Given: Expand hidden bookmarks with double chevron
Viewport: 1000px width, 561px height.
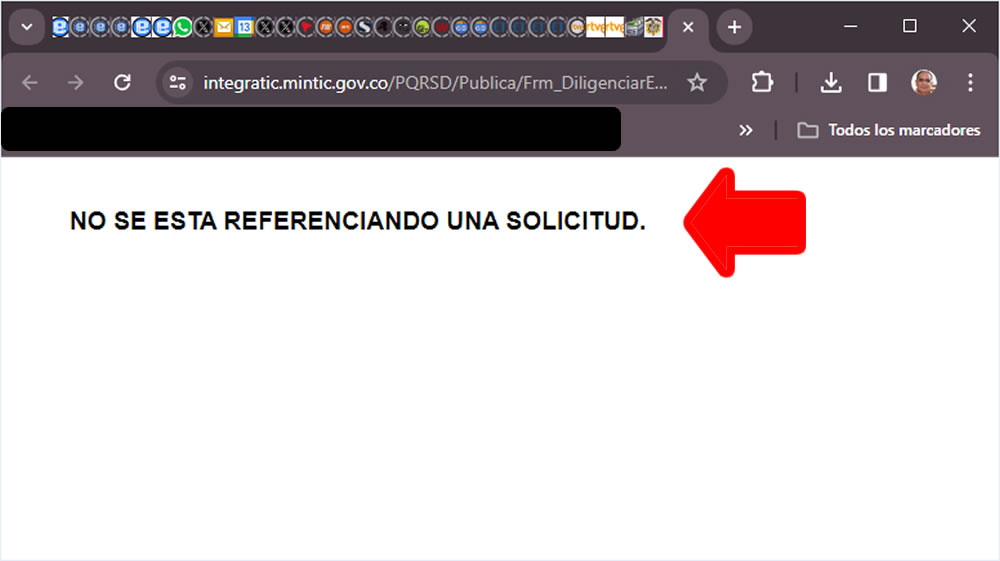Looking at the screenshot, I should click(x=746, y=131).
